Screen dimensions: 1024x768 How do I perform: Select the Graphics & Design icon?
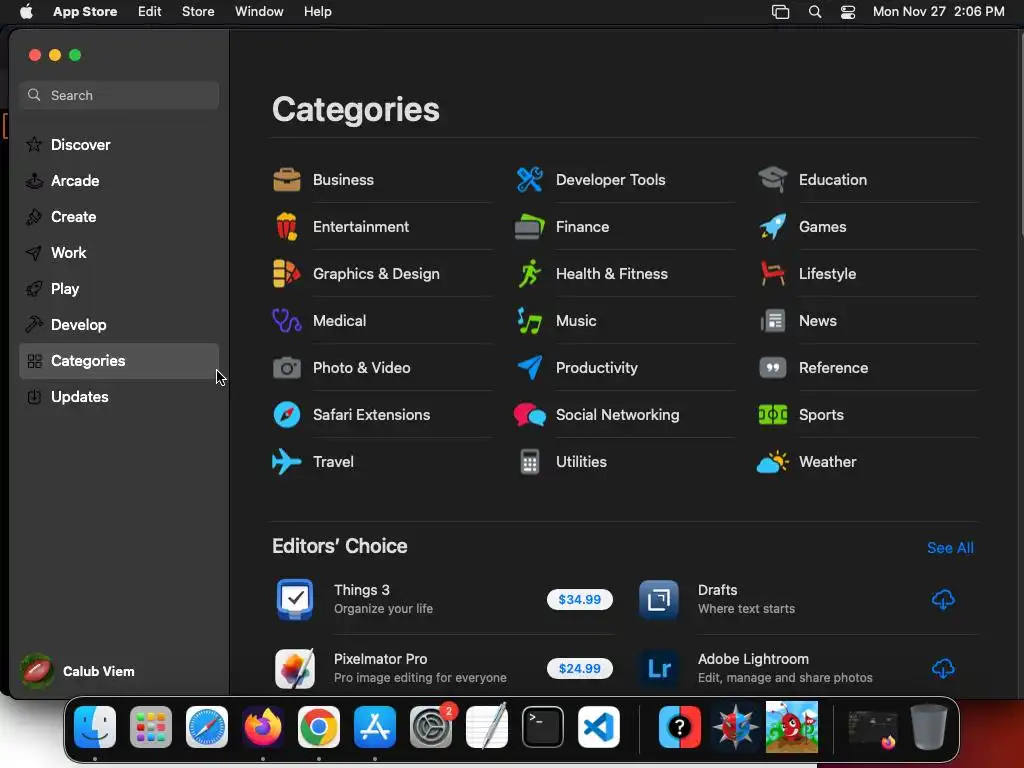click(287, 274)
